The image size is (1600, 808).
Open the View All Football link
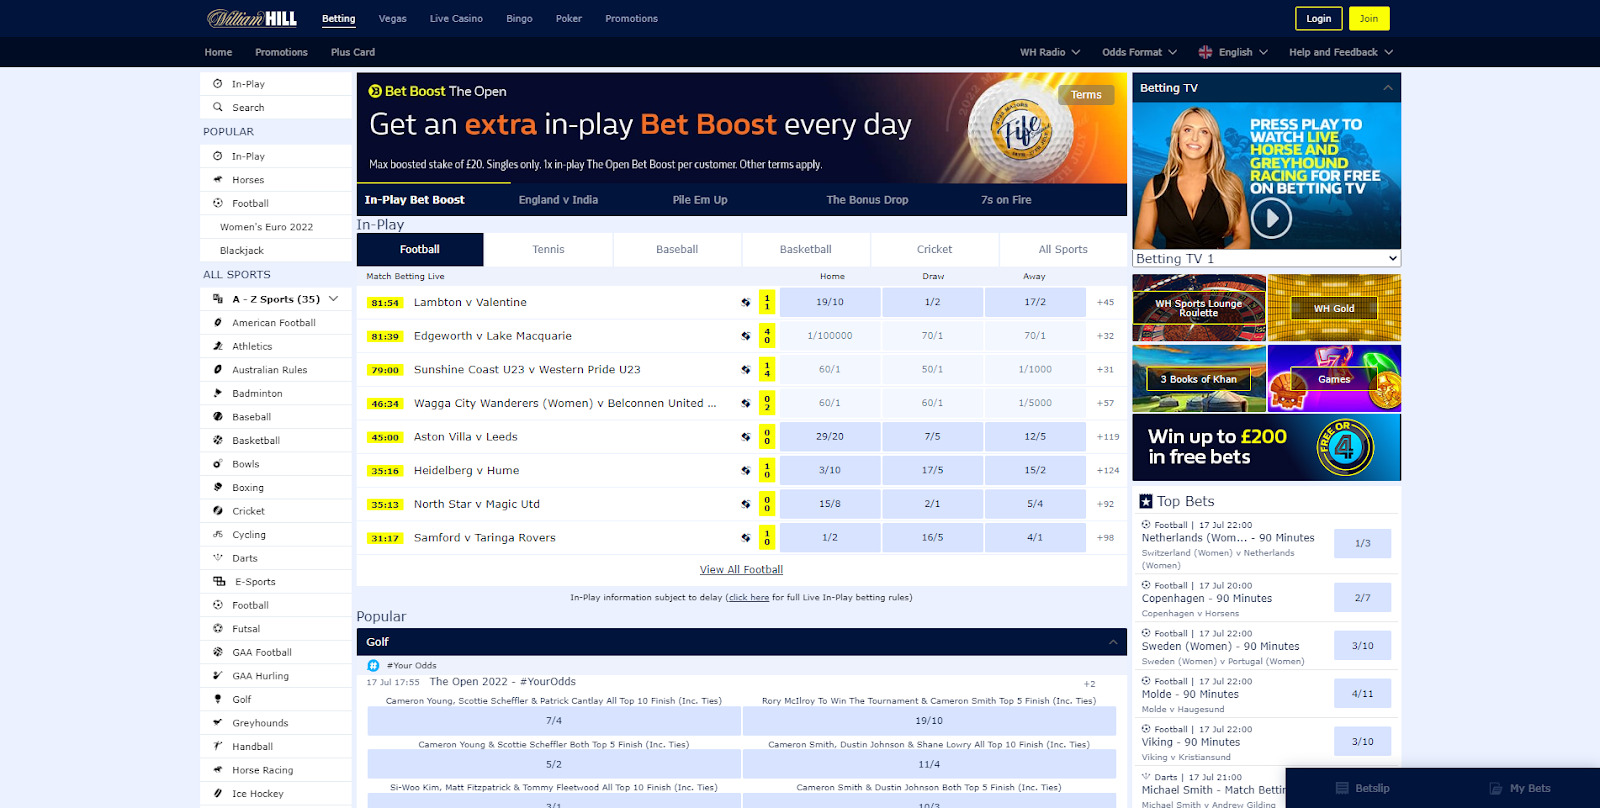741,570
